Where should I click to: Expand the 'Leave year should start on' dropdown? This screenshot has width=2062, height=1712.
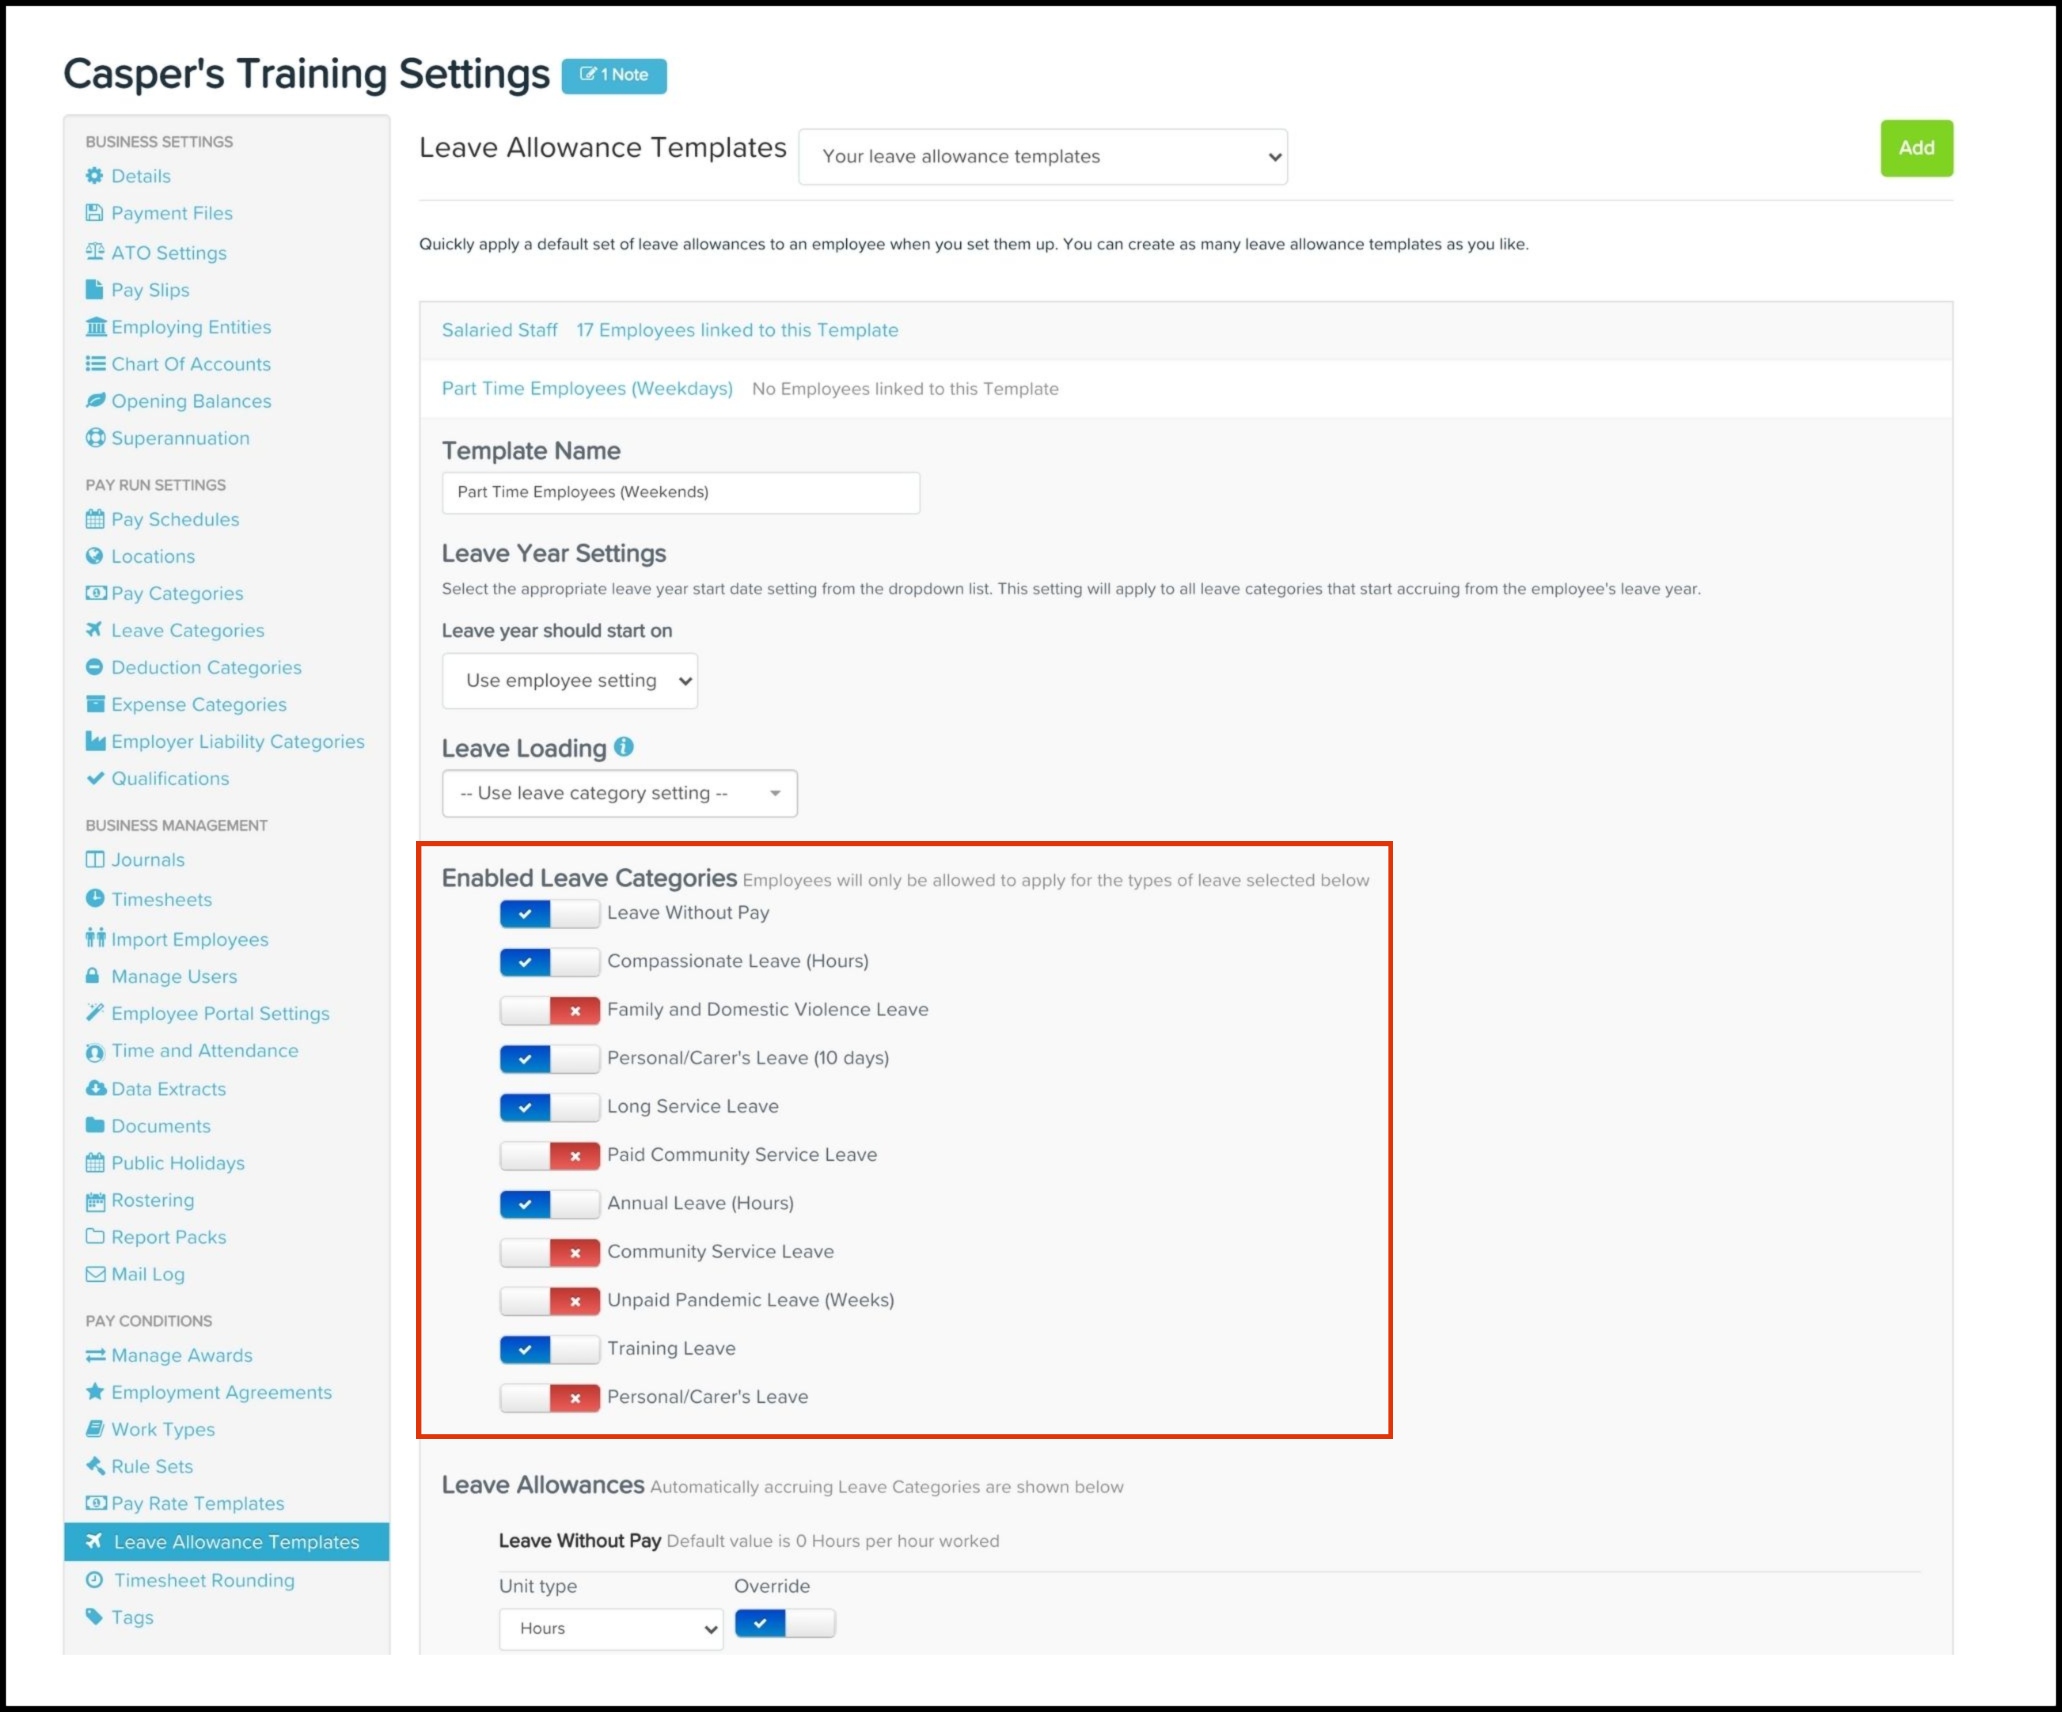569,681
